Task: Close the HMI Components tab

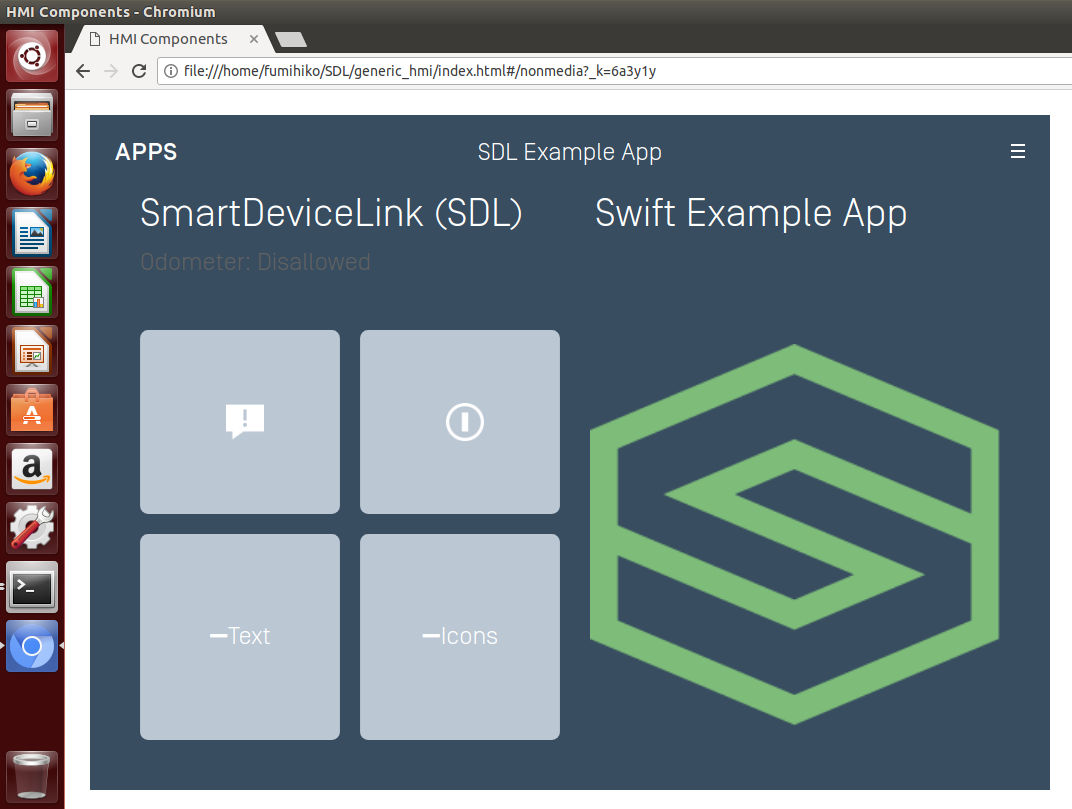Action: pos(254,39)
